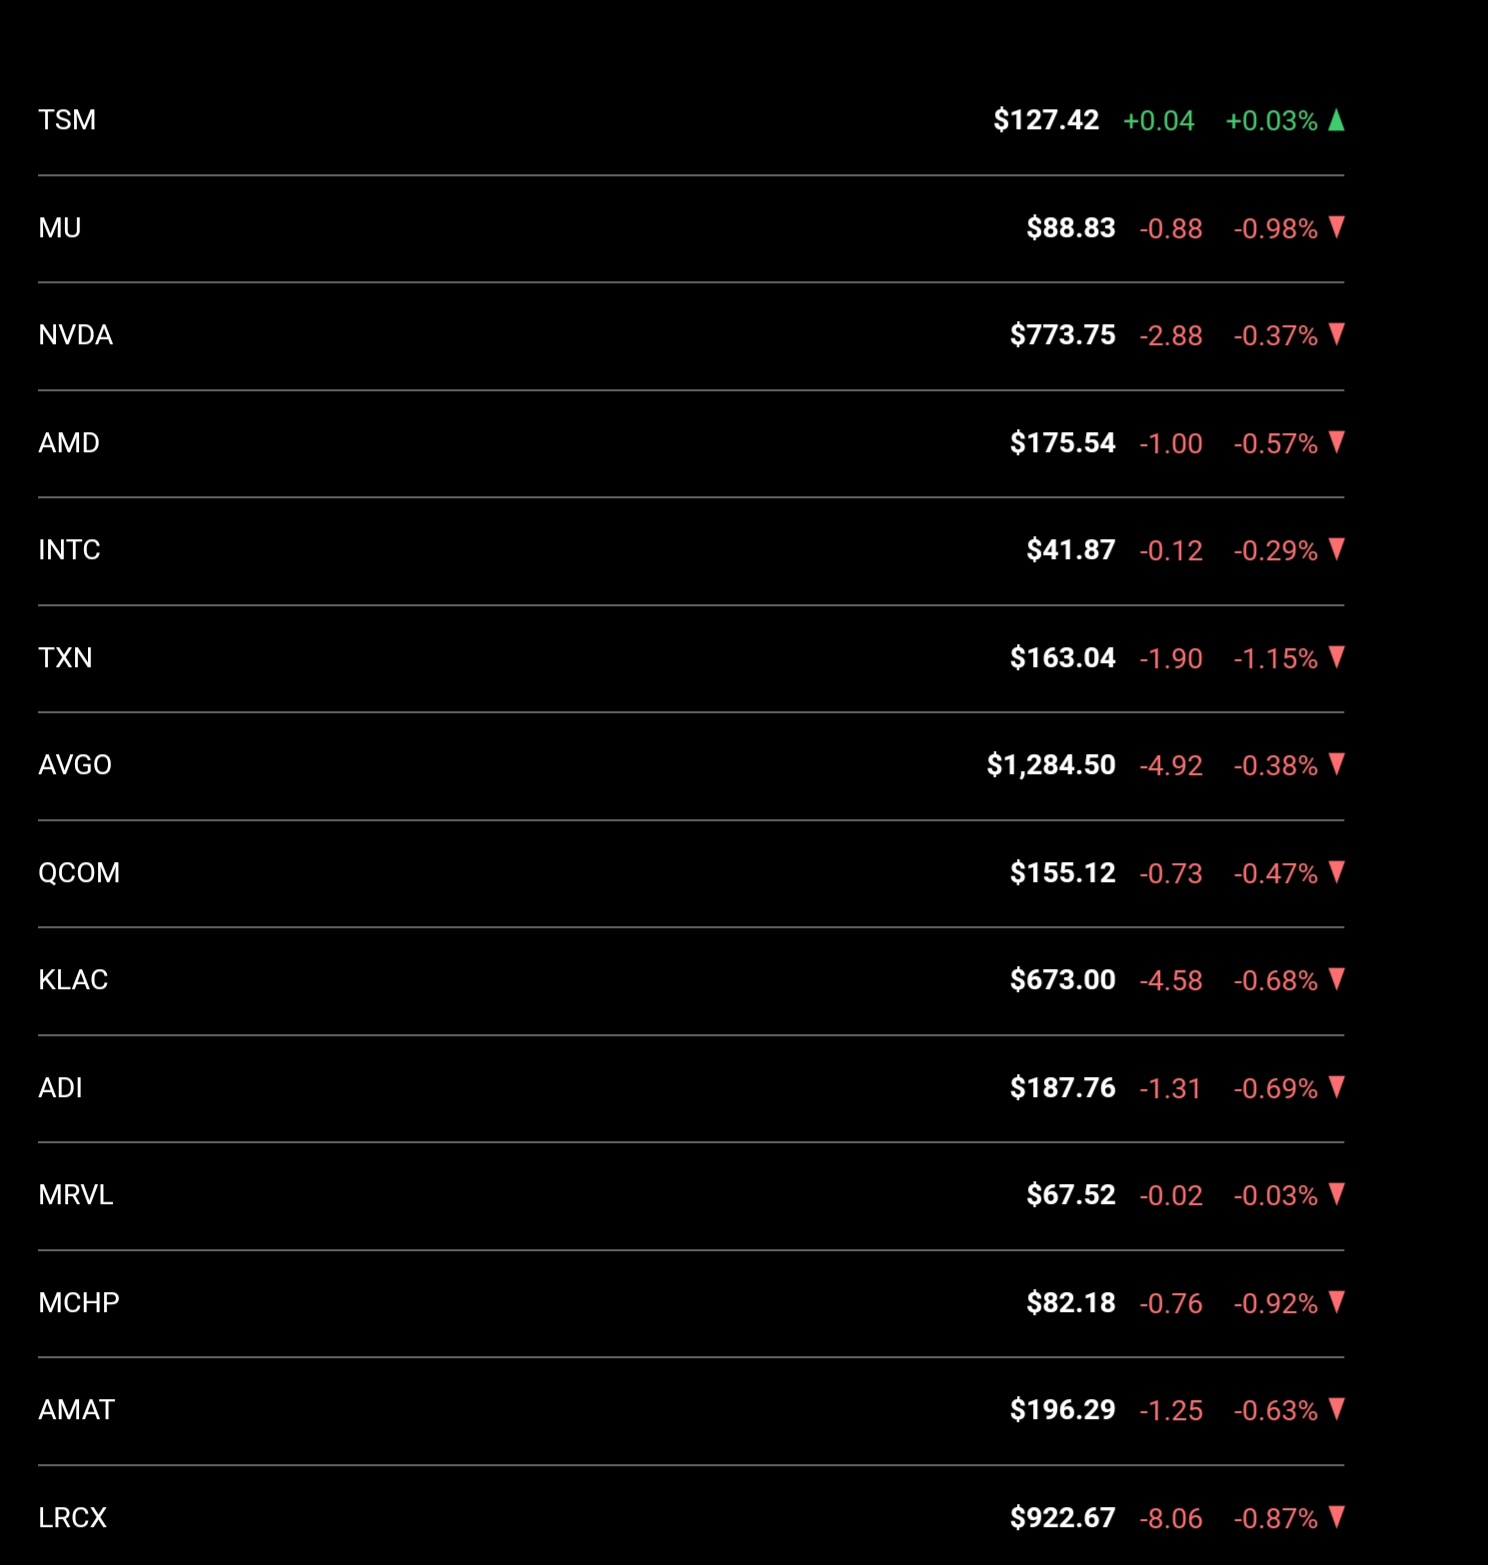Click the down arrow on NVDA row

point(1336,334)
